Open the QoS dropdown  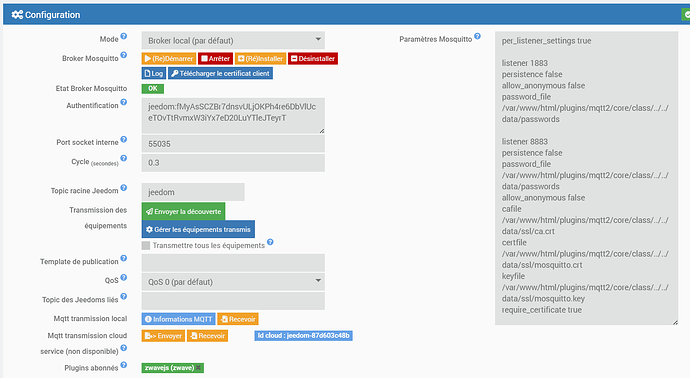(x=233, y=282)
